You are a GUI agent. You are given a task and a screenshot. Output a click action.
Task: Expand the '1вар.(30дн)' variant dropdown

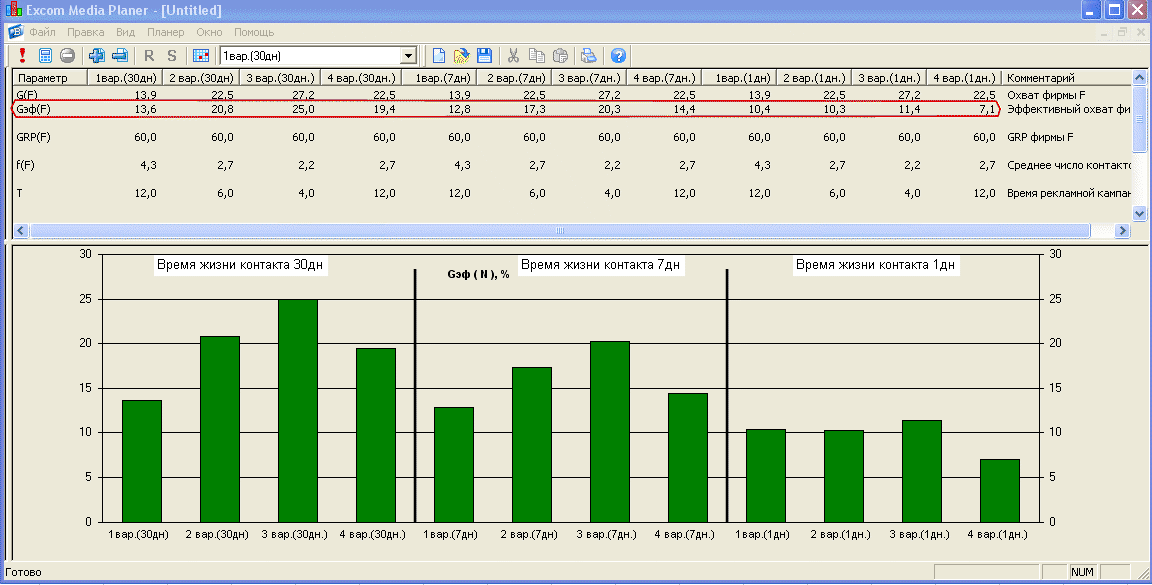click(x=408, y=56)
